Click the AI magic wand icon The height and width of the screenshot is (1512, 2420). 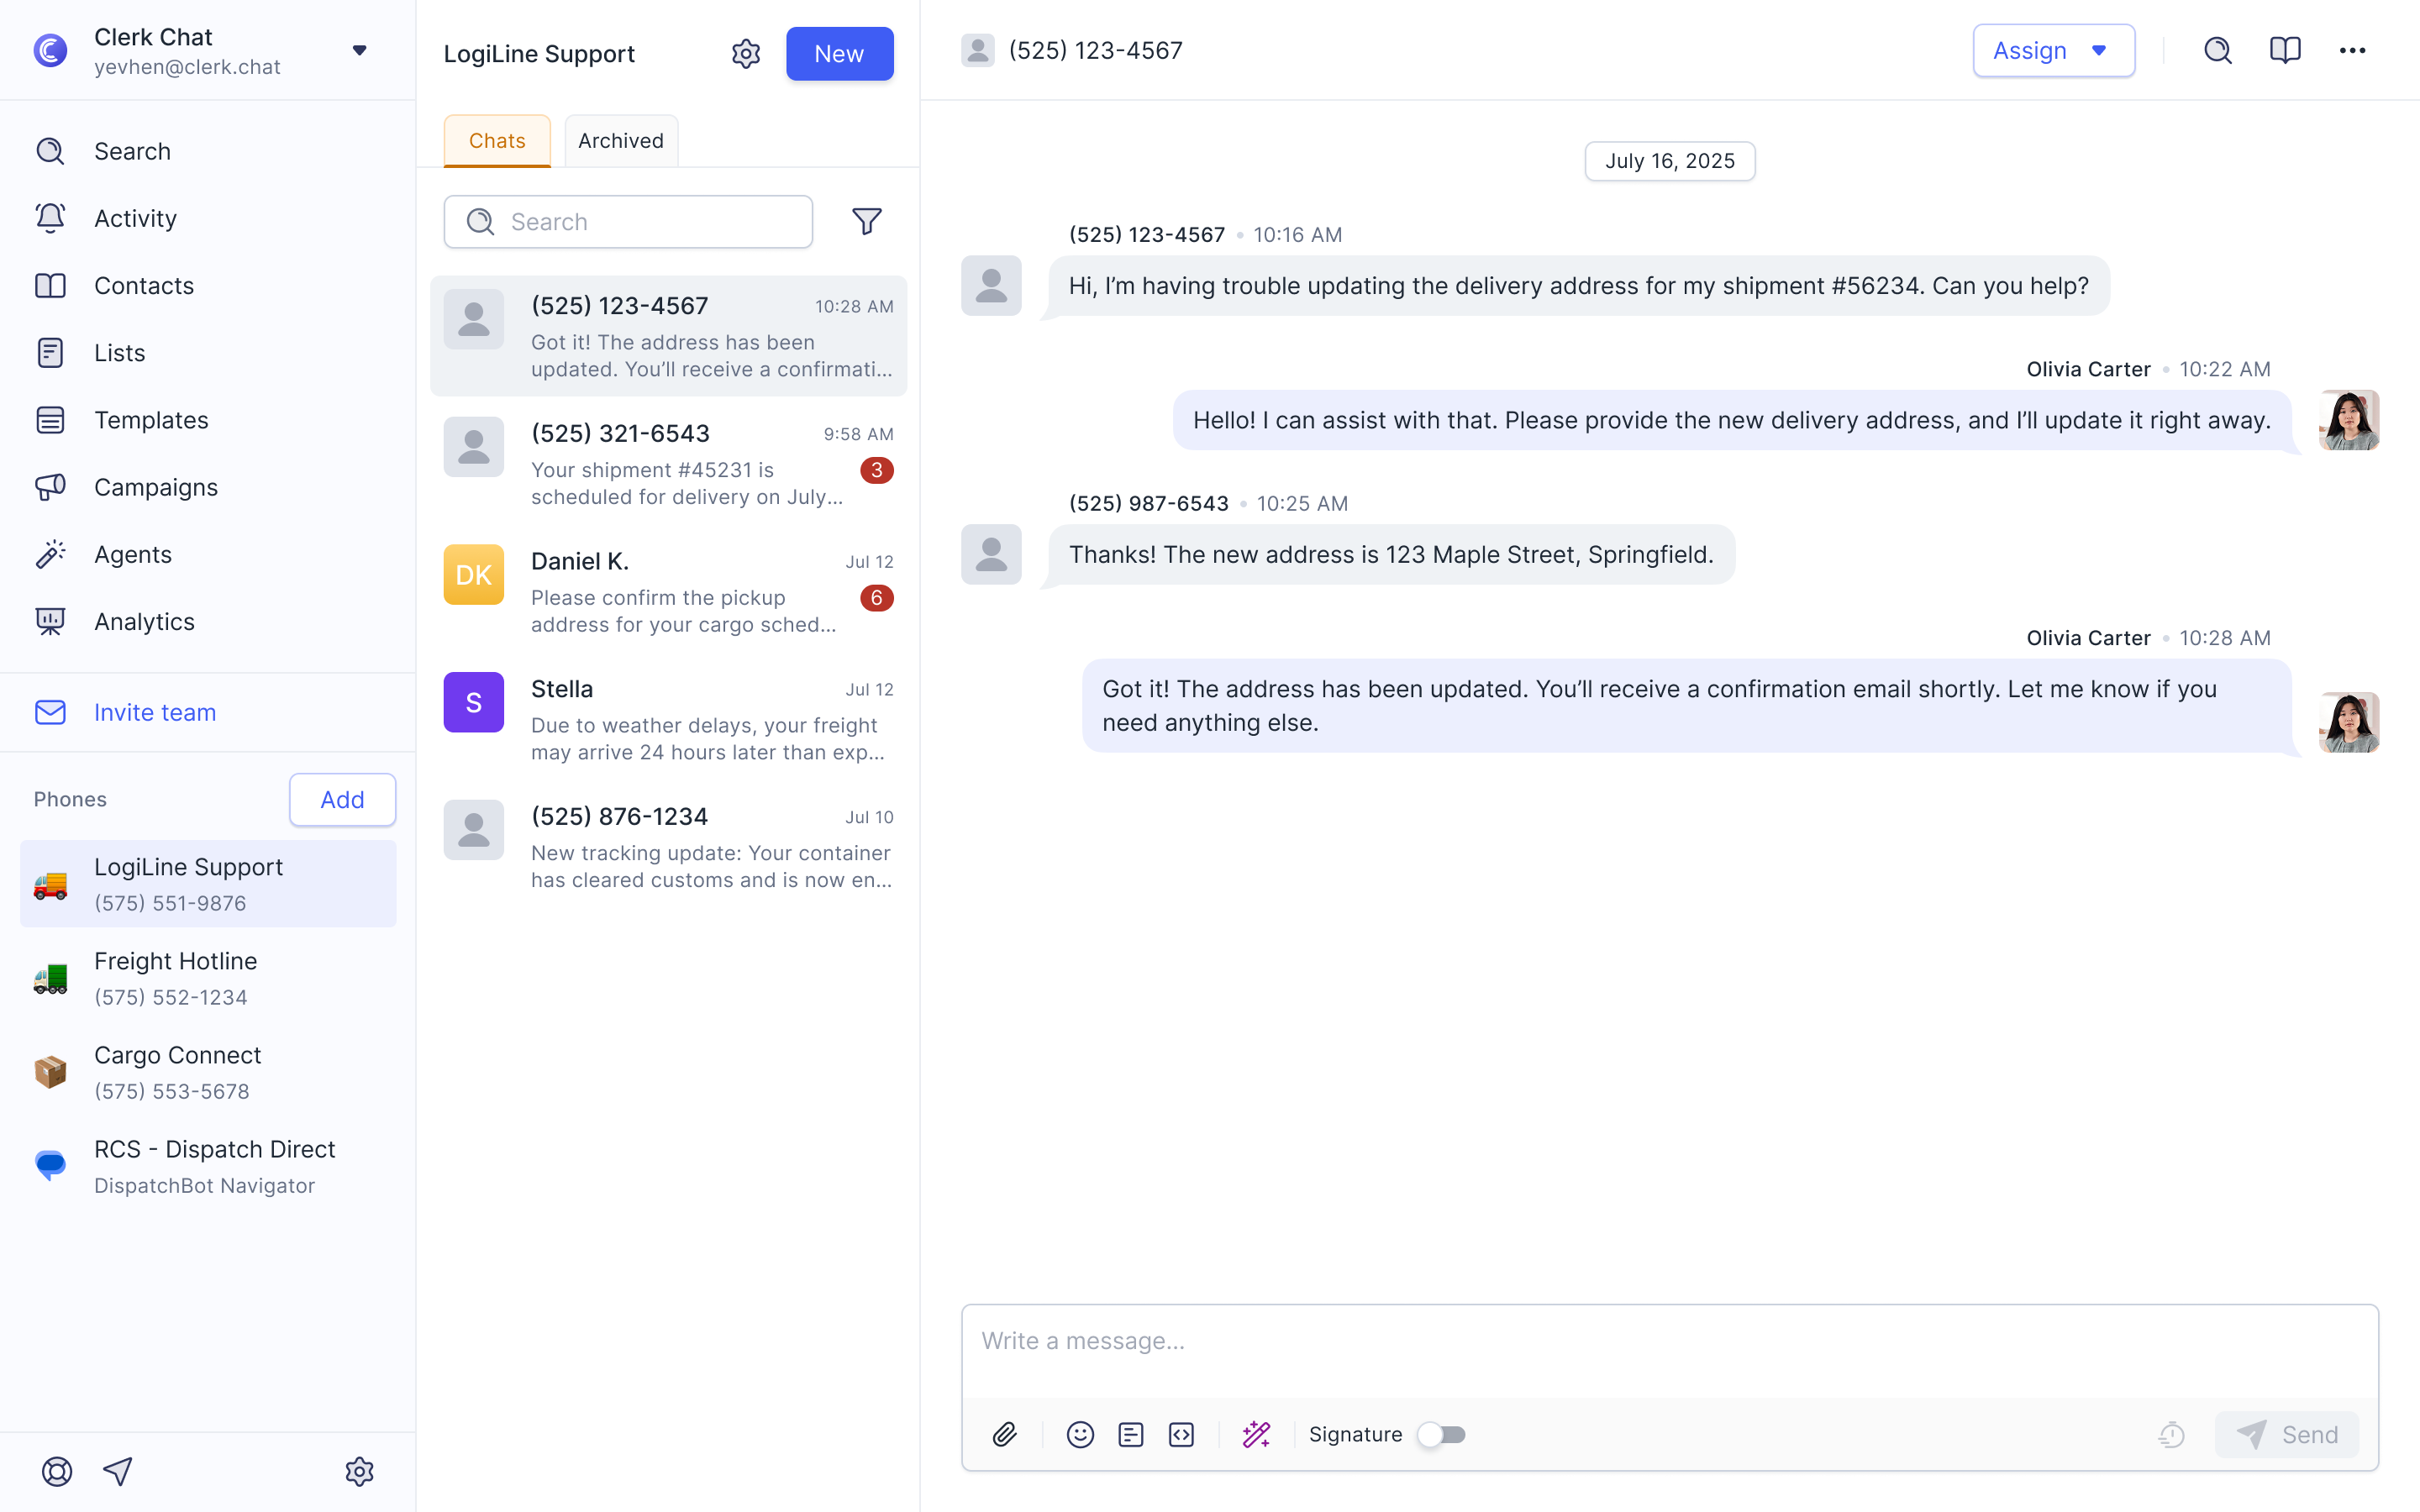1256,1434
